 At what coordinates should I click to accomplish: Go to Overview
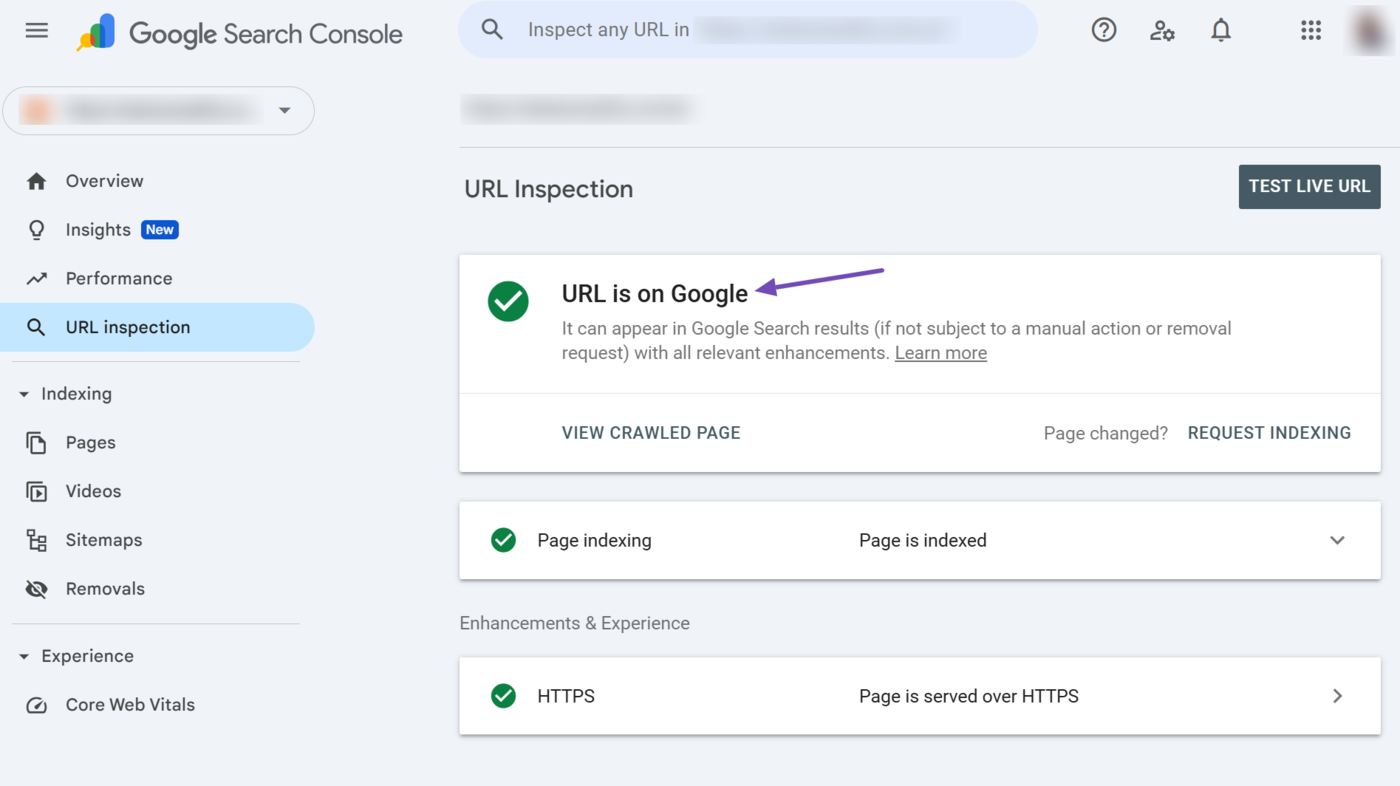105,181
